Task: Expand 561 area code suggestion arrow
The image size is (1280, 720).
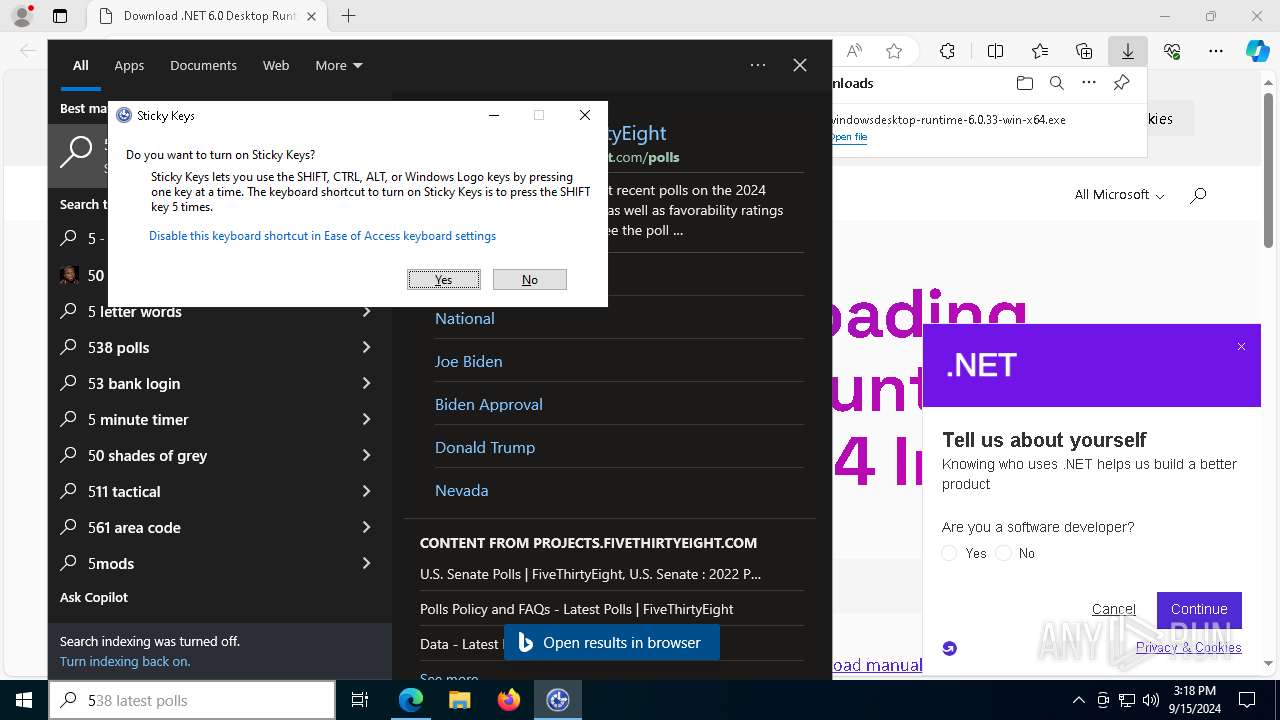Action: tap(367, 527)
